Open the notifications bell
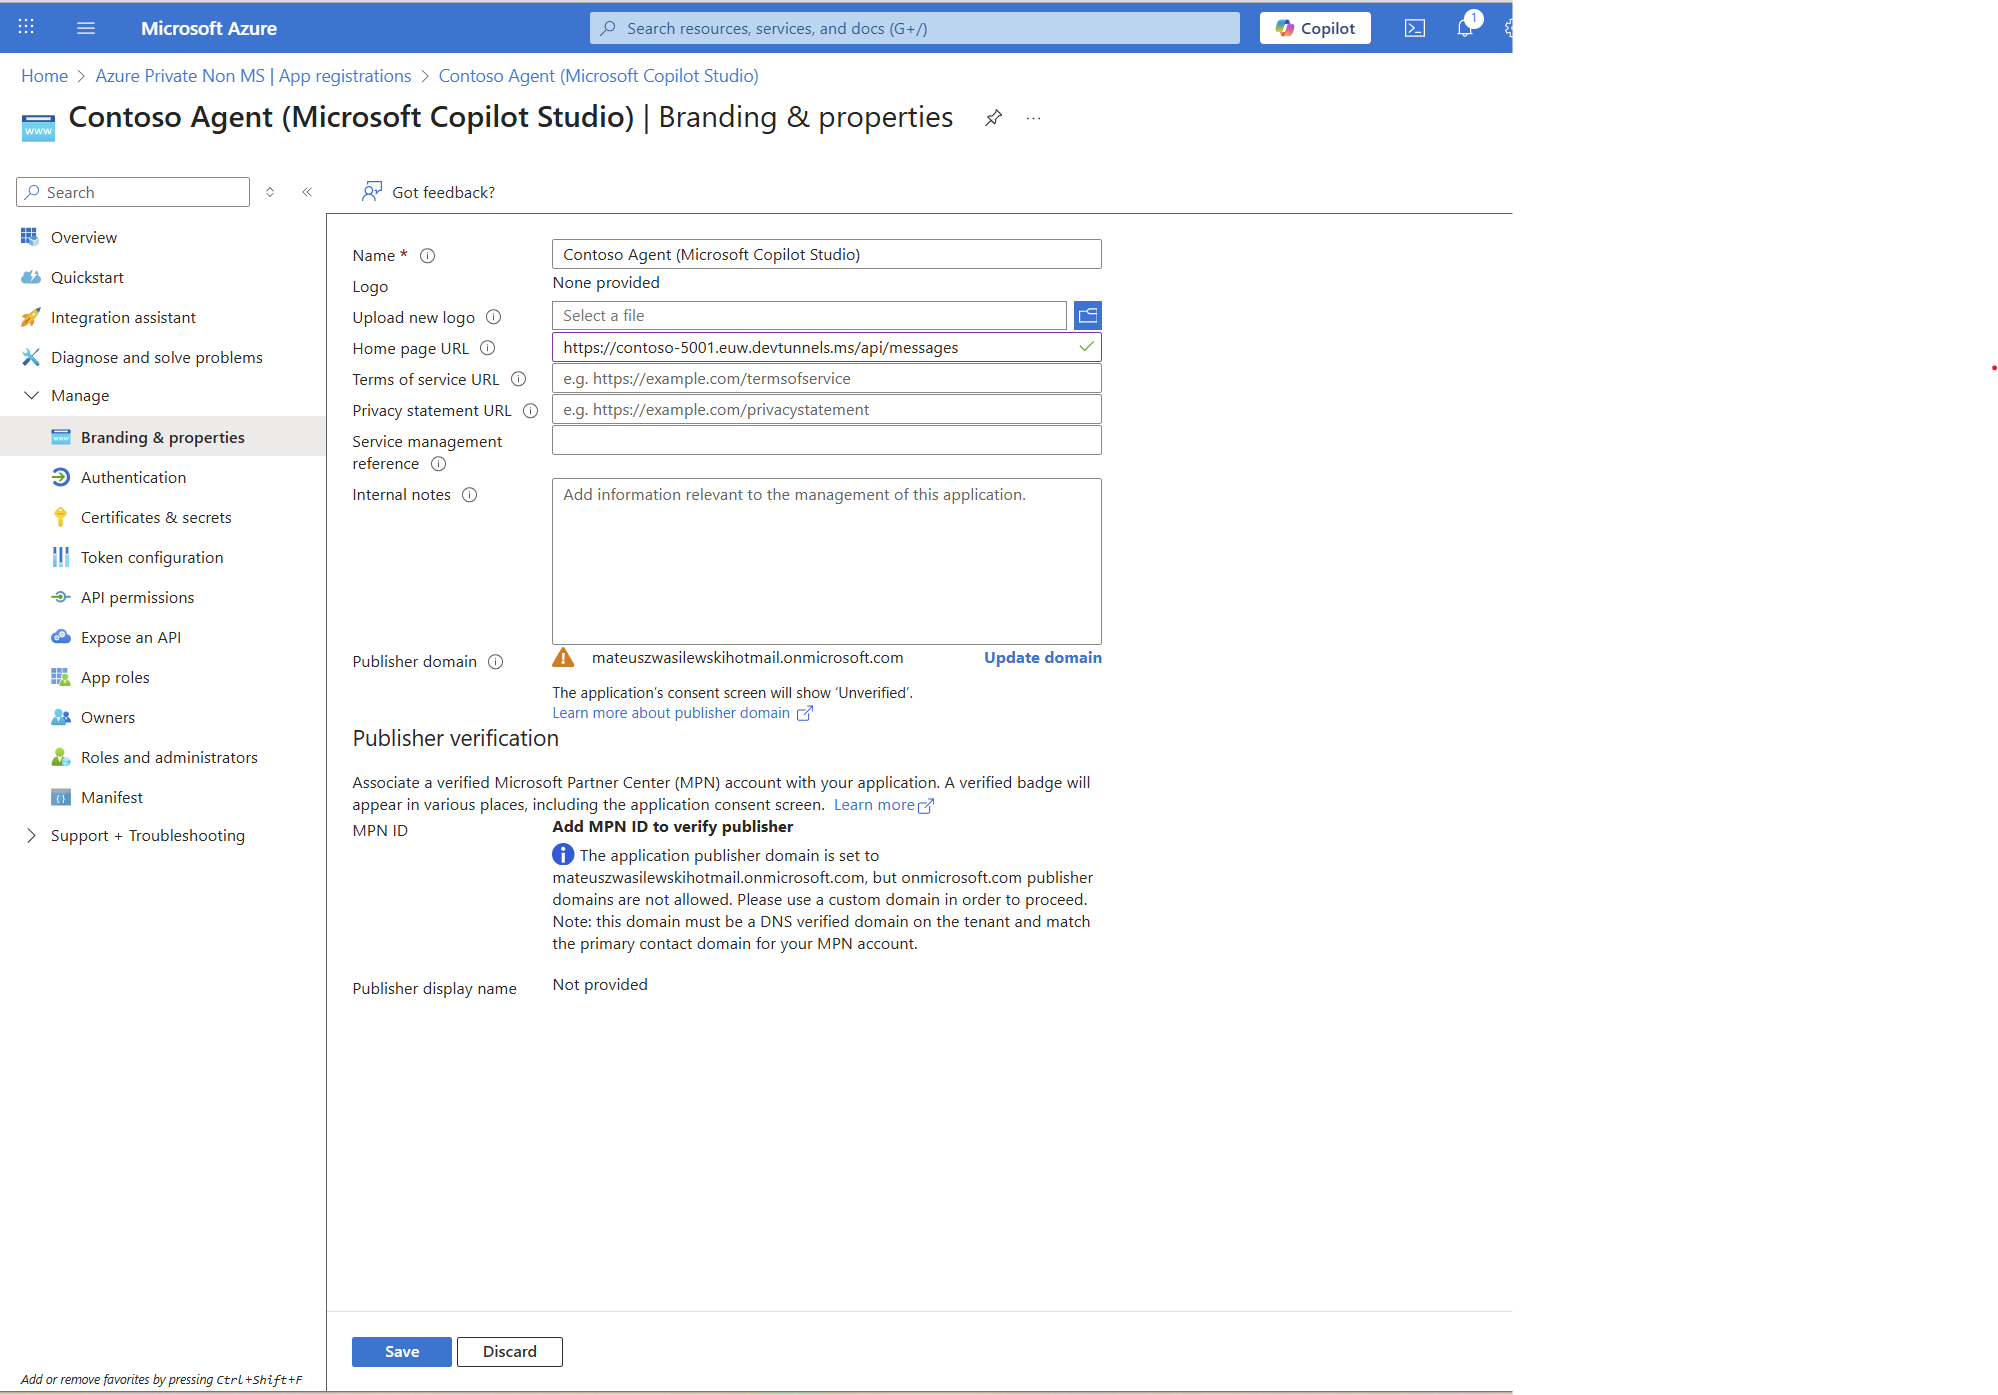Screen dimensions: 1998x1395 coord(1465,27)
